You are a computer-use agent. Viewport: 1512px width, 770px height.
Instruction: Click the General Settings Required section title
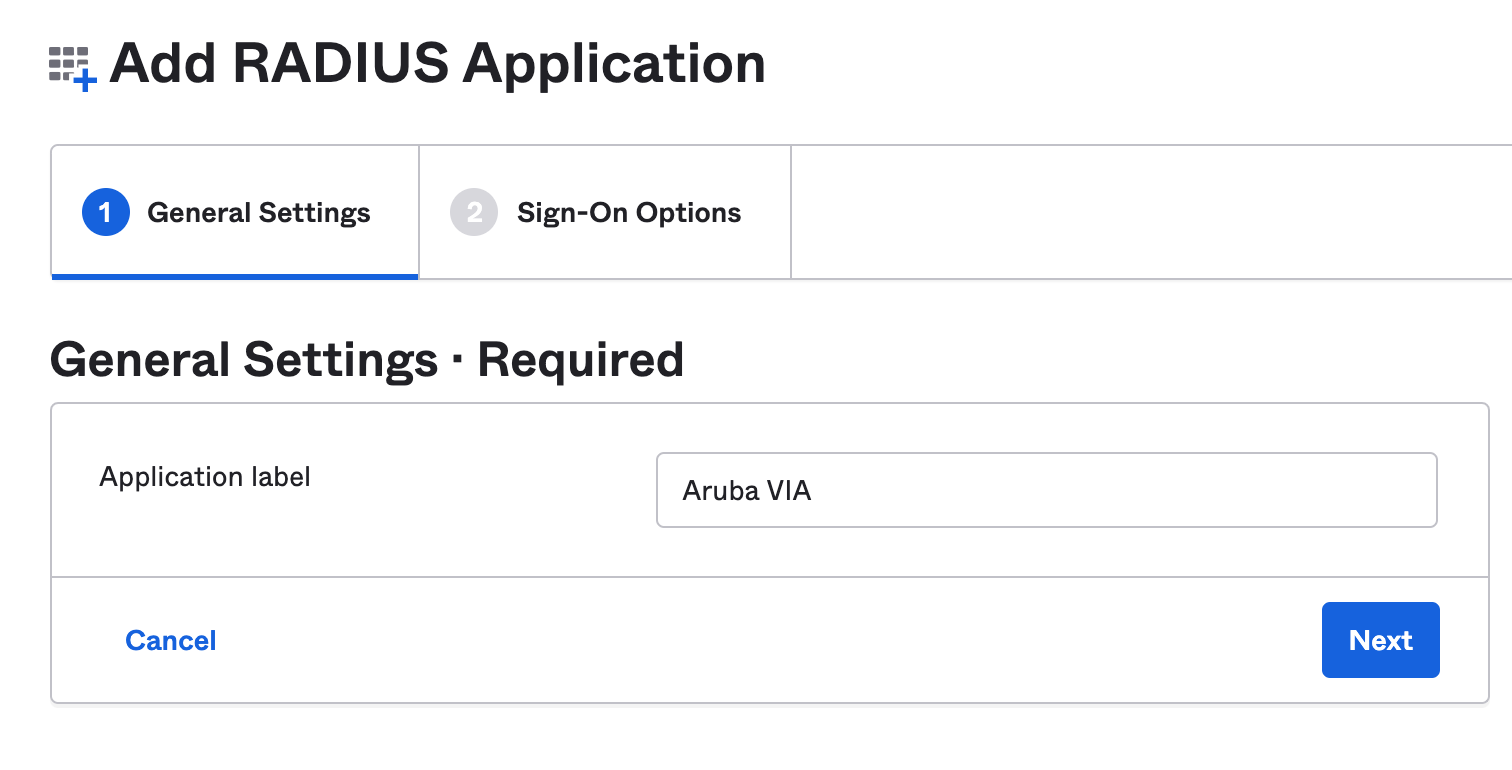click(366, 359)
